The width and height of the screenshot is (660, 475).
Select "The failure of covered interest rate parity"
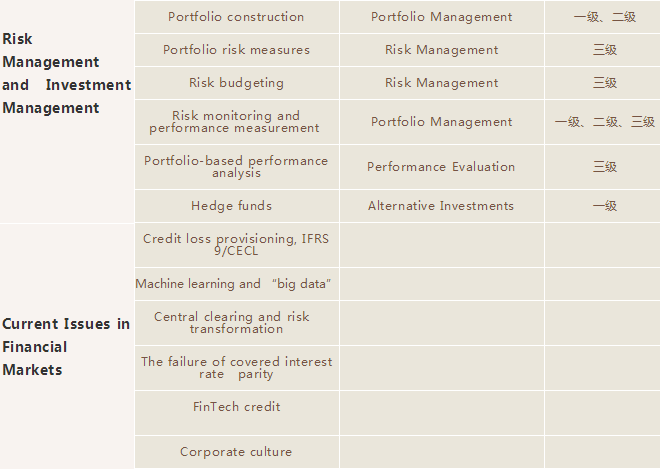pos(236,368)
